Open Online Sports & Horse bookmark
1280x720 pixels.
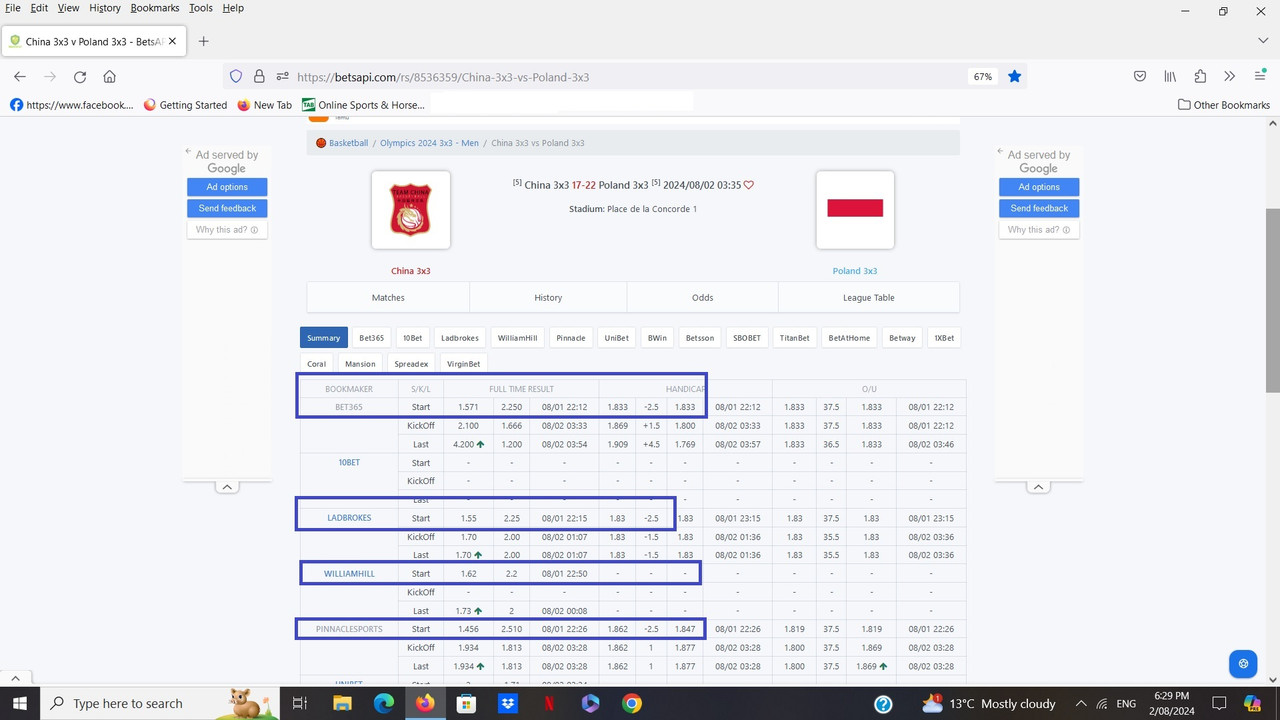(363, 105)
